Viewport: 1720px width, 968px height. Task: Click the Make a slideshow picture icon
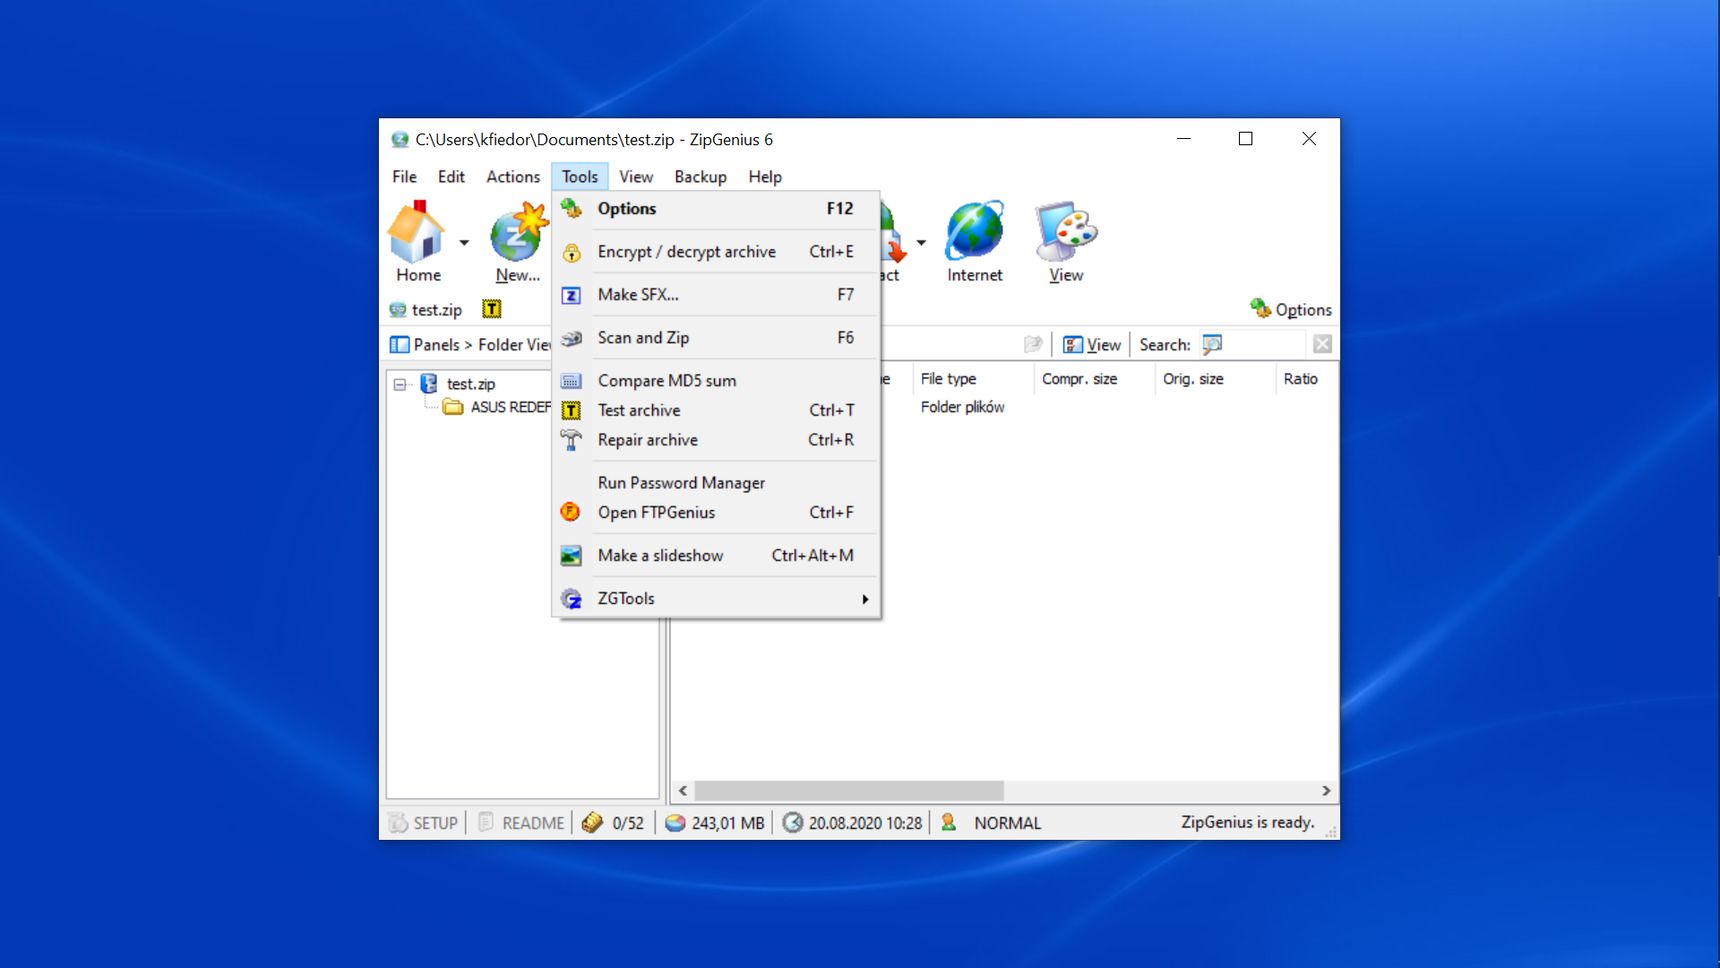point(571,556)
